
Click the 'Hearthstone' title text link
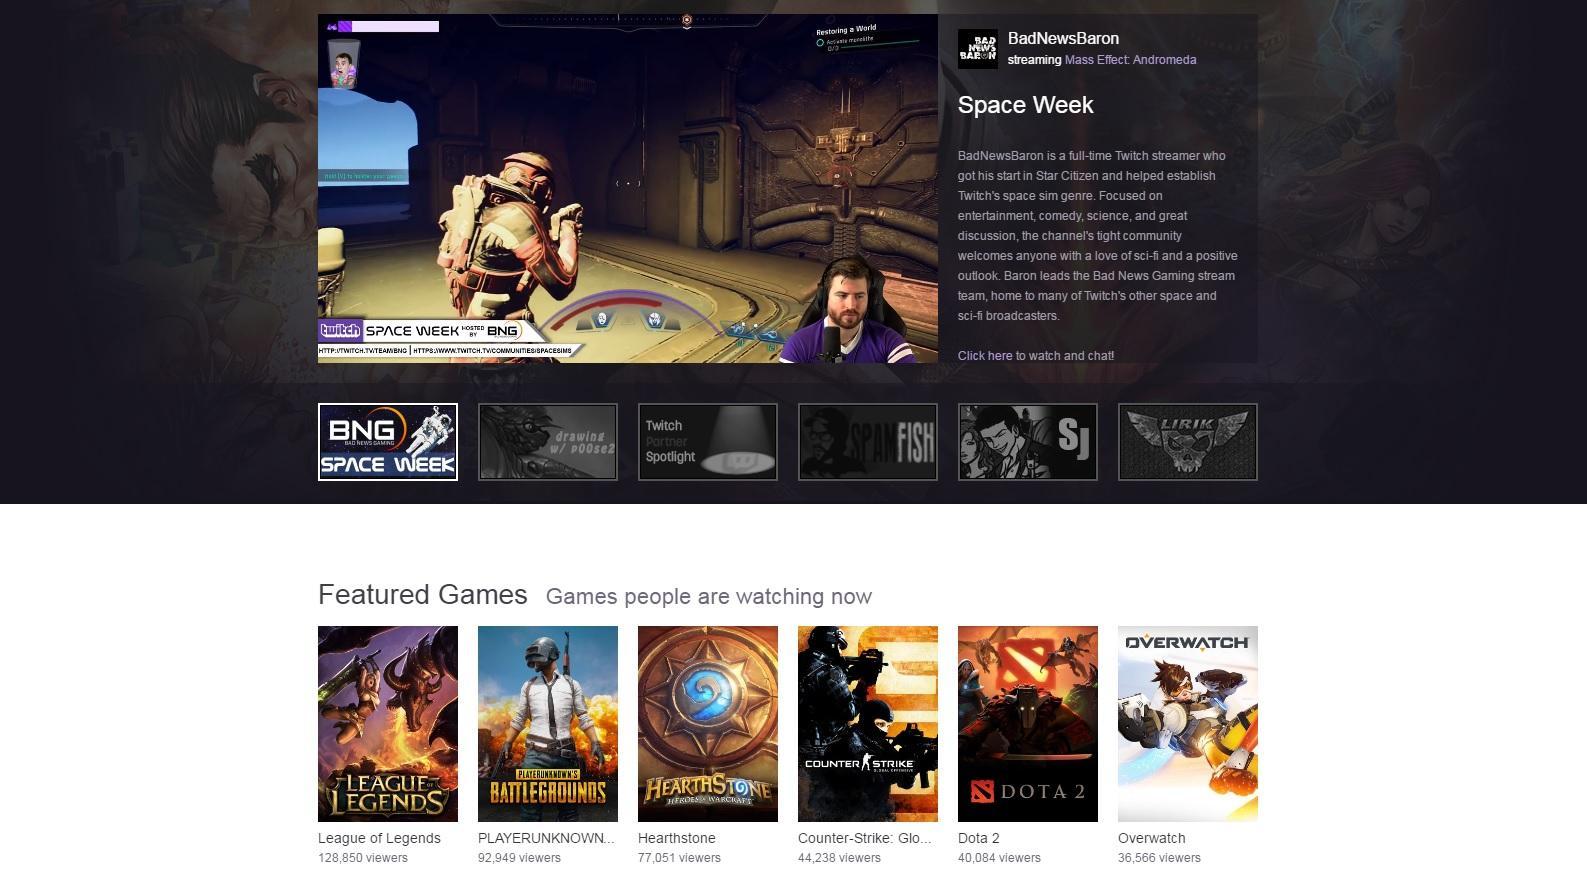[x=677, y=839]
